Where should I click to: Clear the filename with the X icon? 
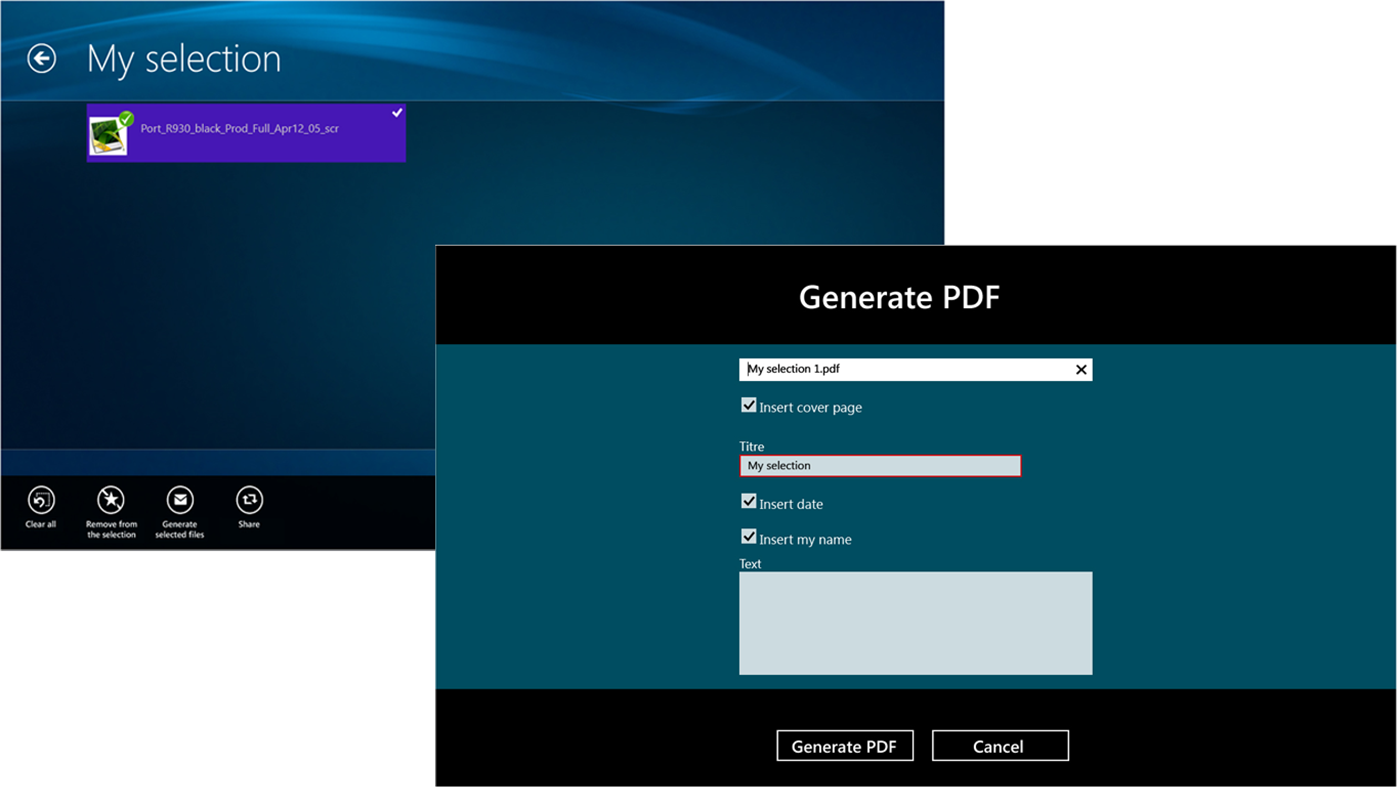coord(1080,369)
